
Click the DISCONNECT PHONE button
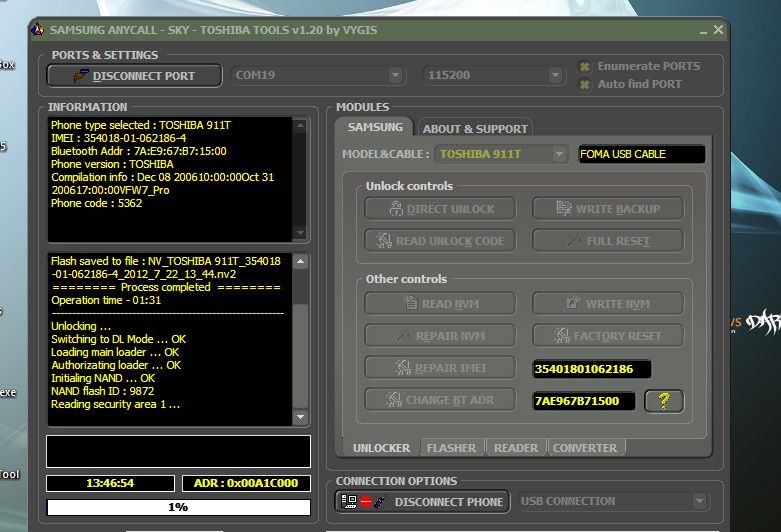click(x=422, y=502)
